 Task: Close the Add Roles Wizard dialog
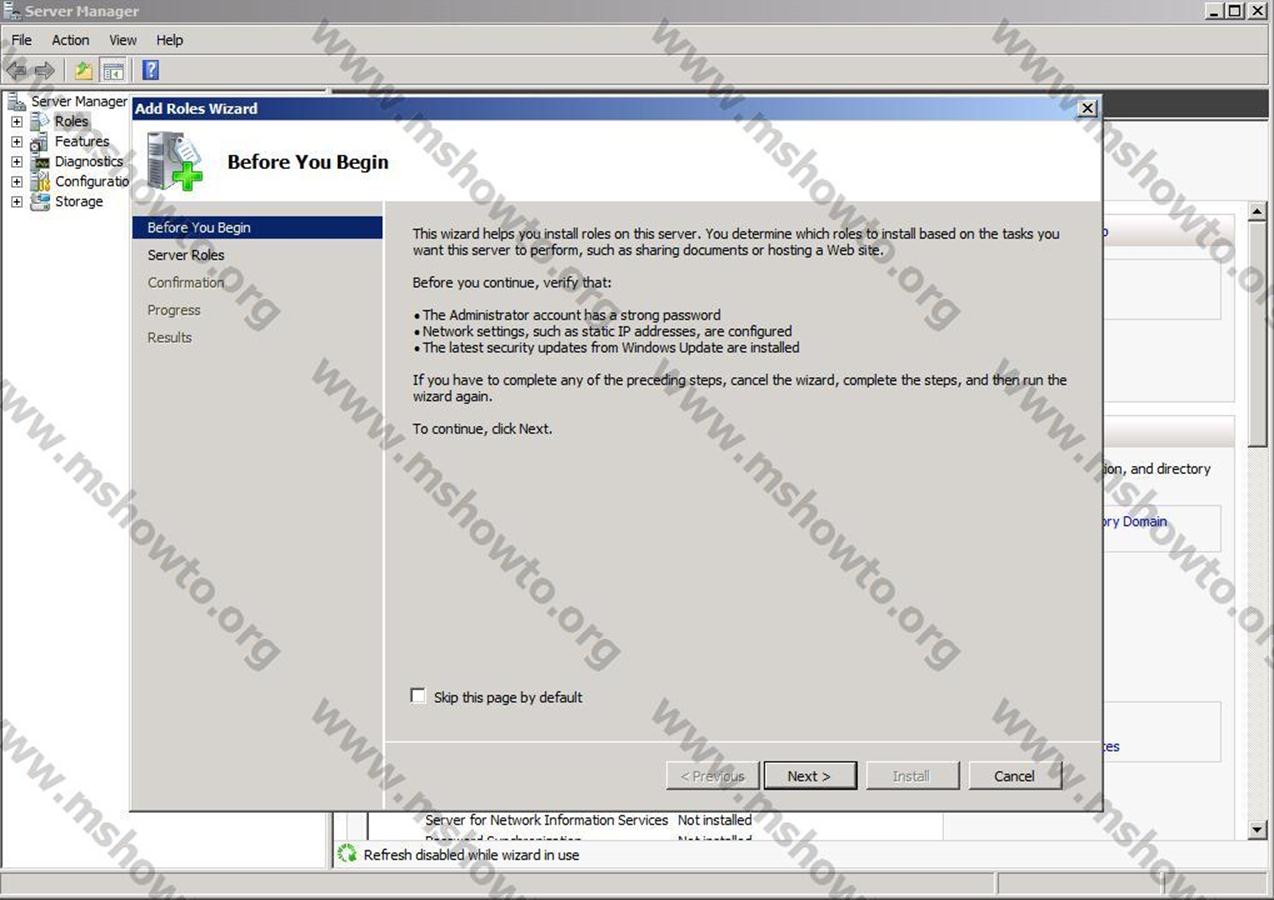(1088, 108)
